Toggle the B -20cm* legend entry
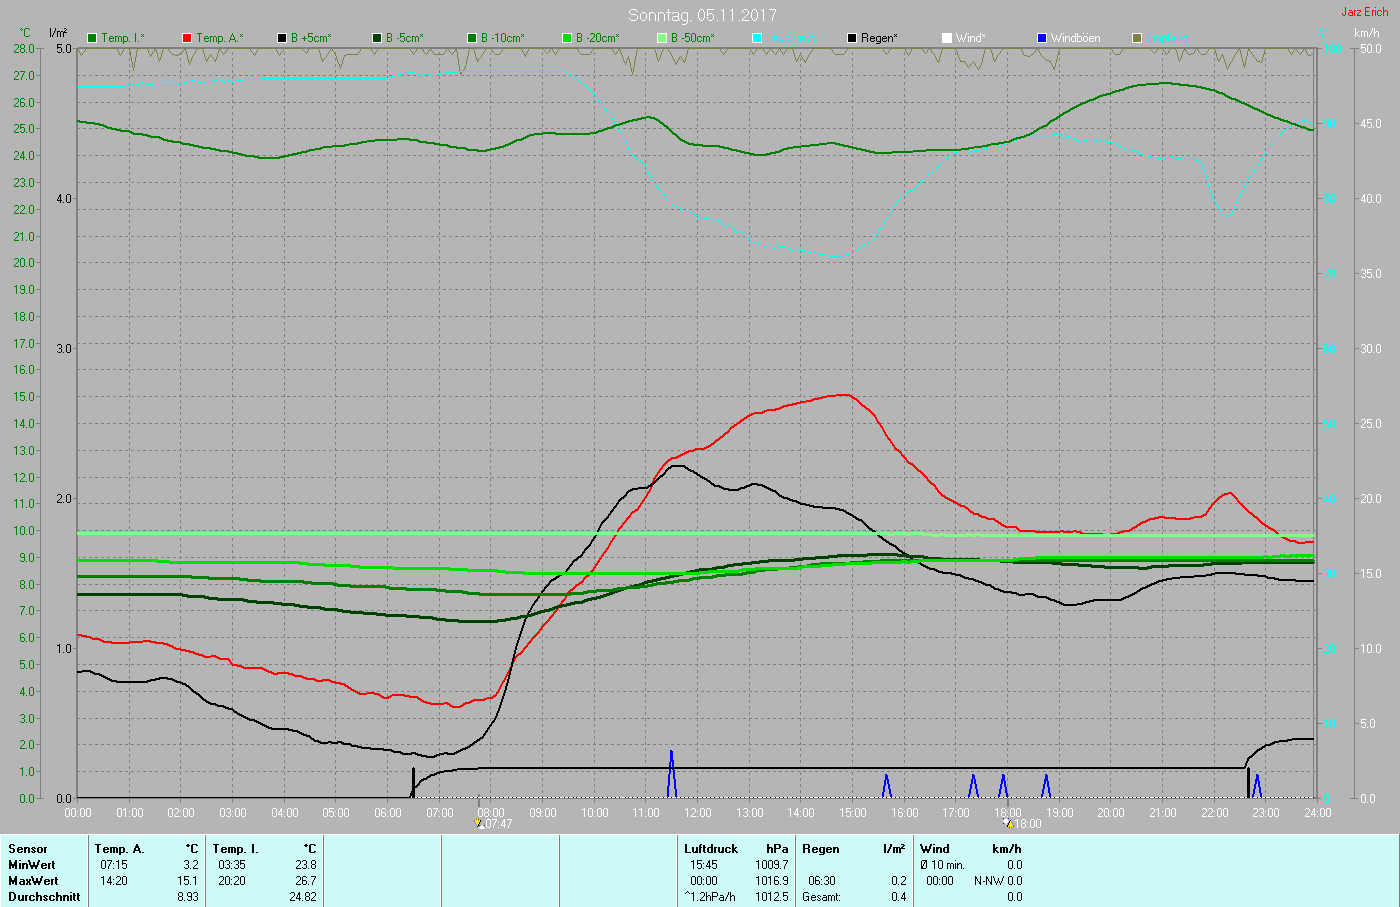The width and height of the screenshot is (1400, 907). coord(590,38)
